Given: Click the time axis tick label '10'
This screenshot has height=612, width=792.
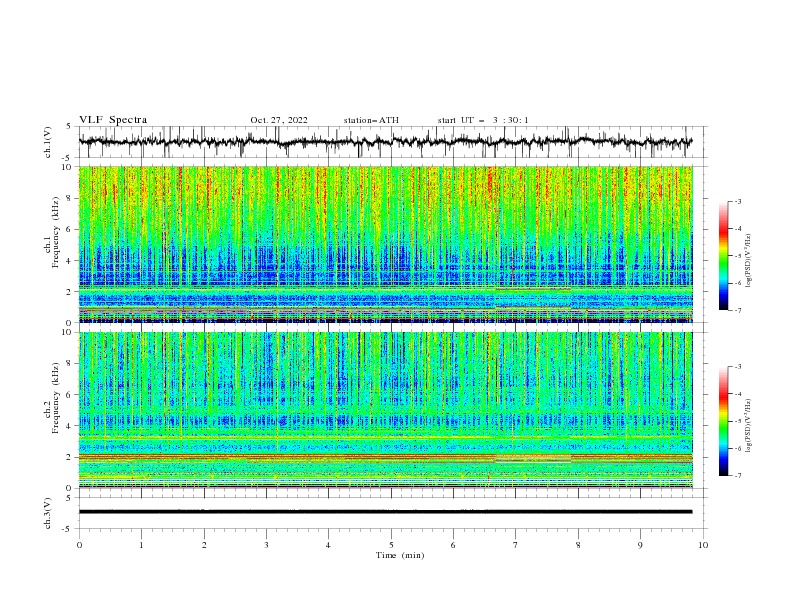Looking at the screenshot, I should pos(703,545).
